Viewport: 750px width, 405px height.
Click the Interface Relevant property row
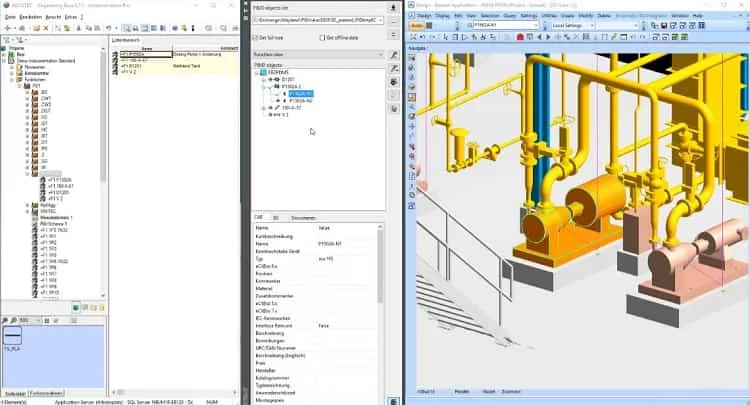[317, 326]
